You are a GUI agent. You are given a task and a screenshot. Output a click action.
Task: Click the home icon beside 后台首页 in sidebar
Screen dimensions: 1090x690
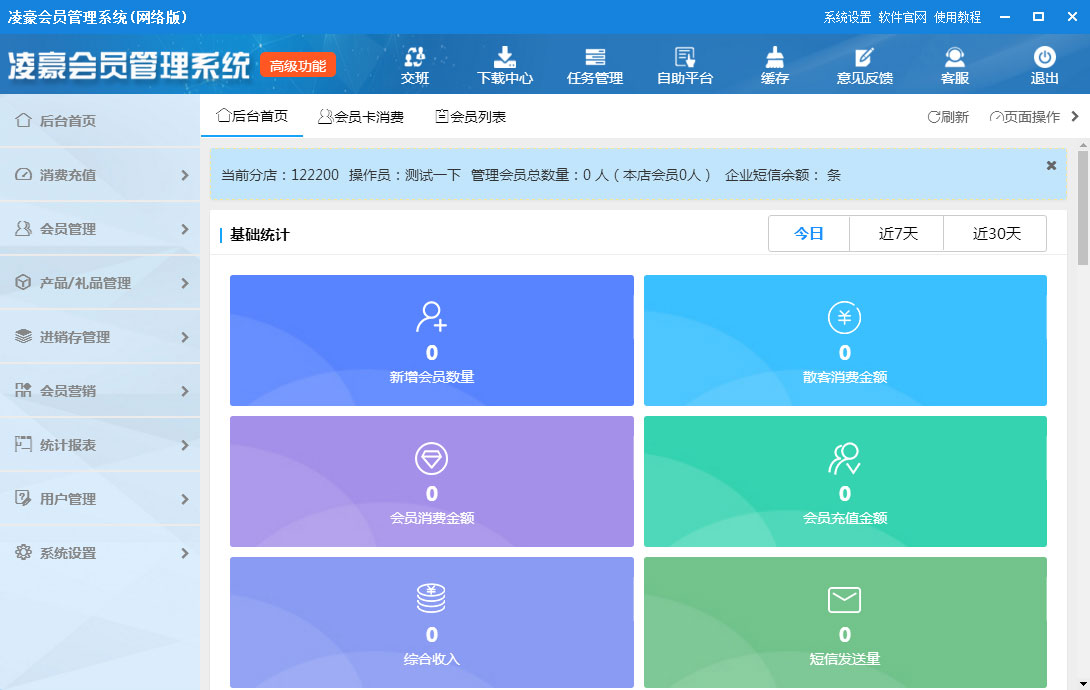(x=23, y=120)
